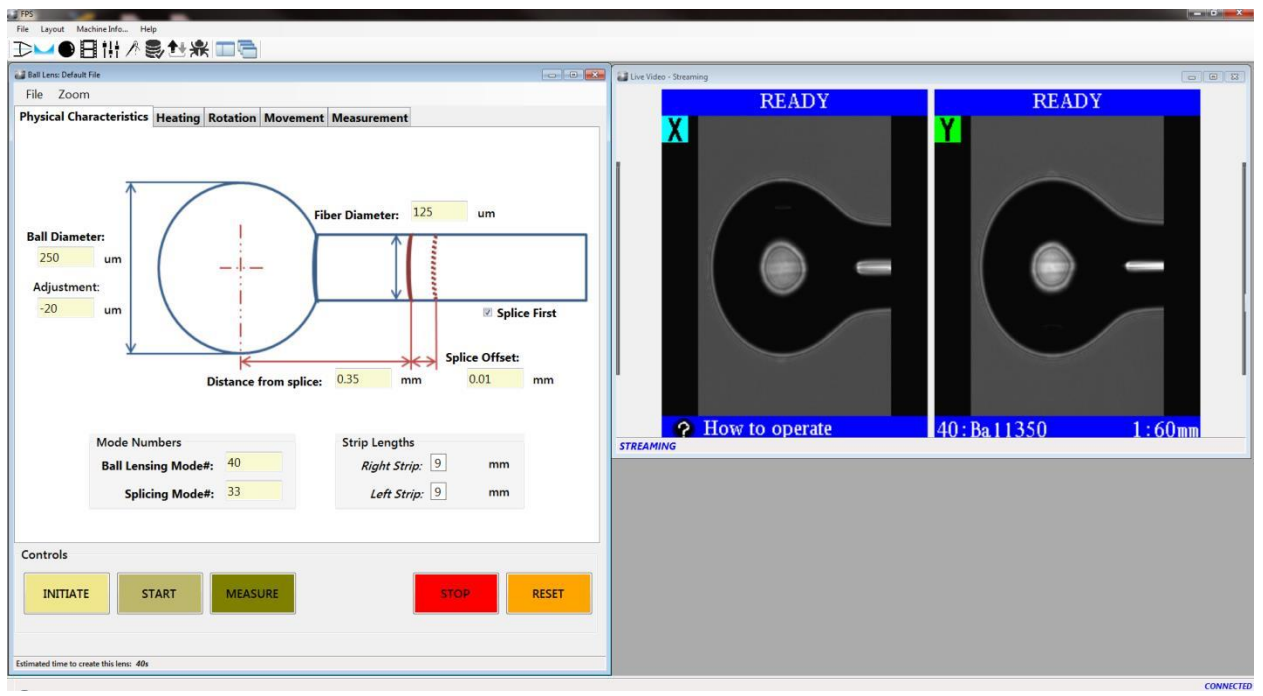Click the blue bowl-shaped toolbar icon
This screenshot has width=1263, height=696.
44,48
